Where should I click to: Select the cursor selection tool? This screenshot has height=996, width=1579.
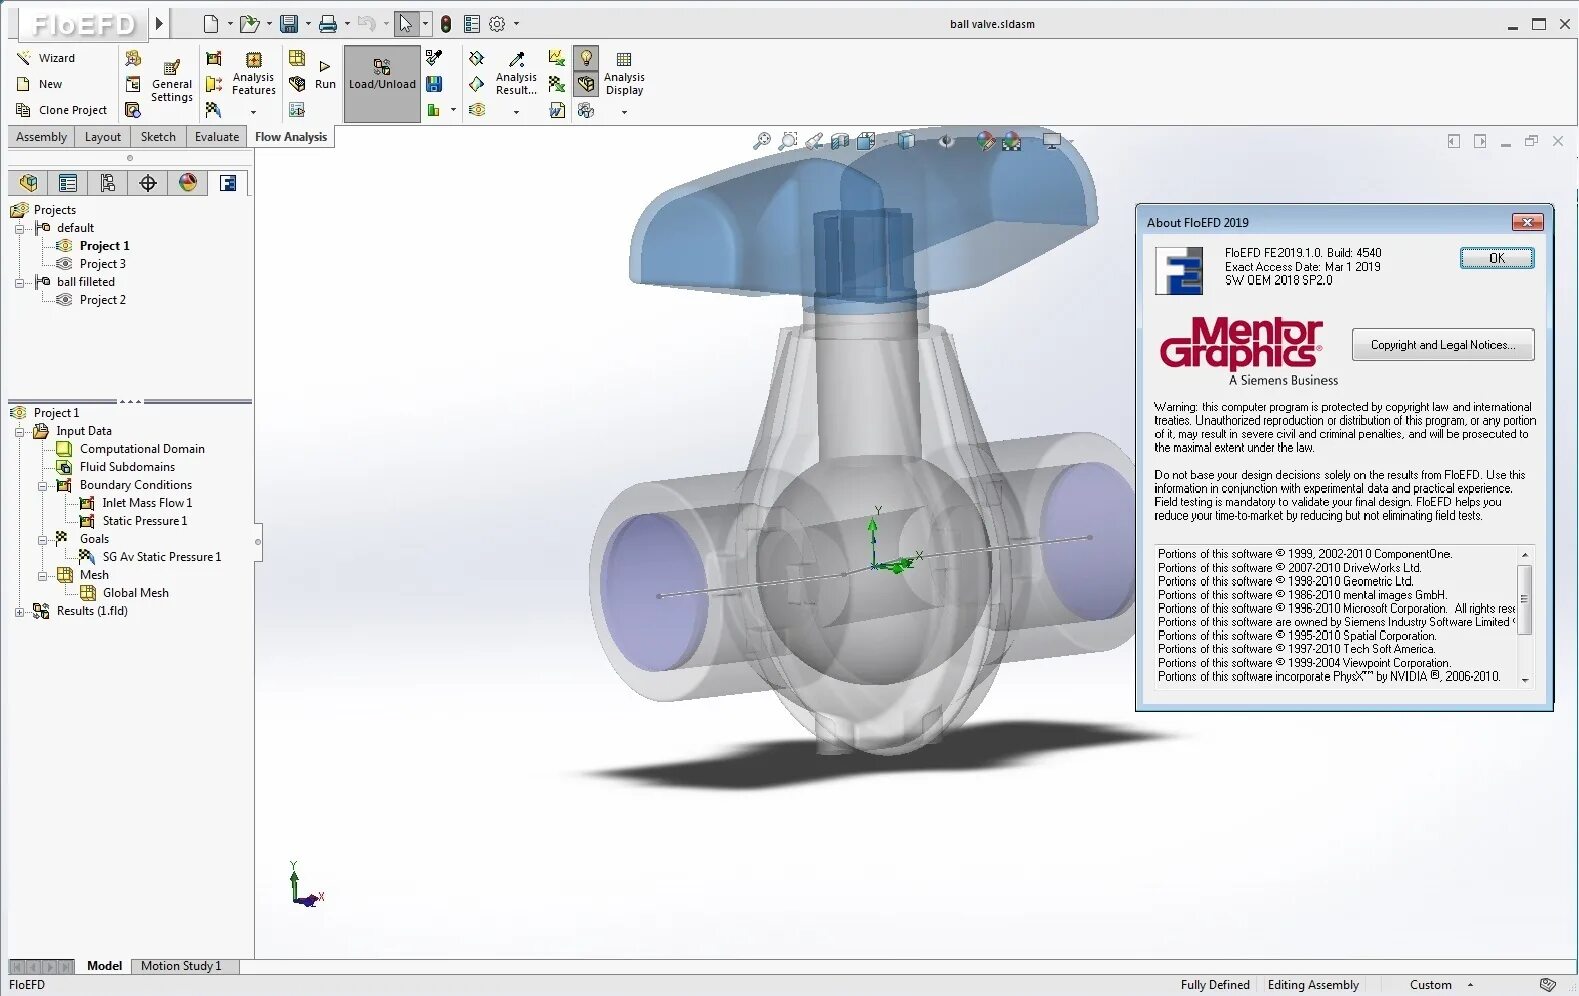pos(405,24)
